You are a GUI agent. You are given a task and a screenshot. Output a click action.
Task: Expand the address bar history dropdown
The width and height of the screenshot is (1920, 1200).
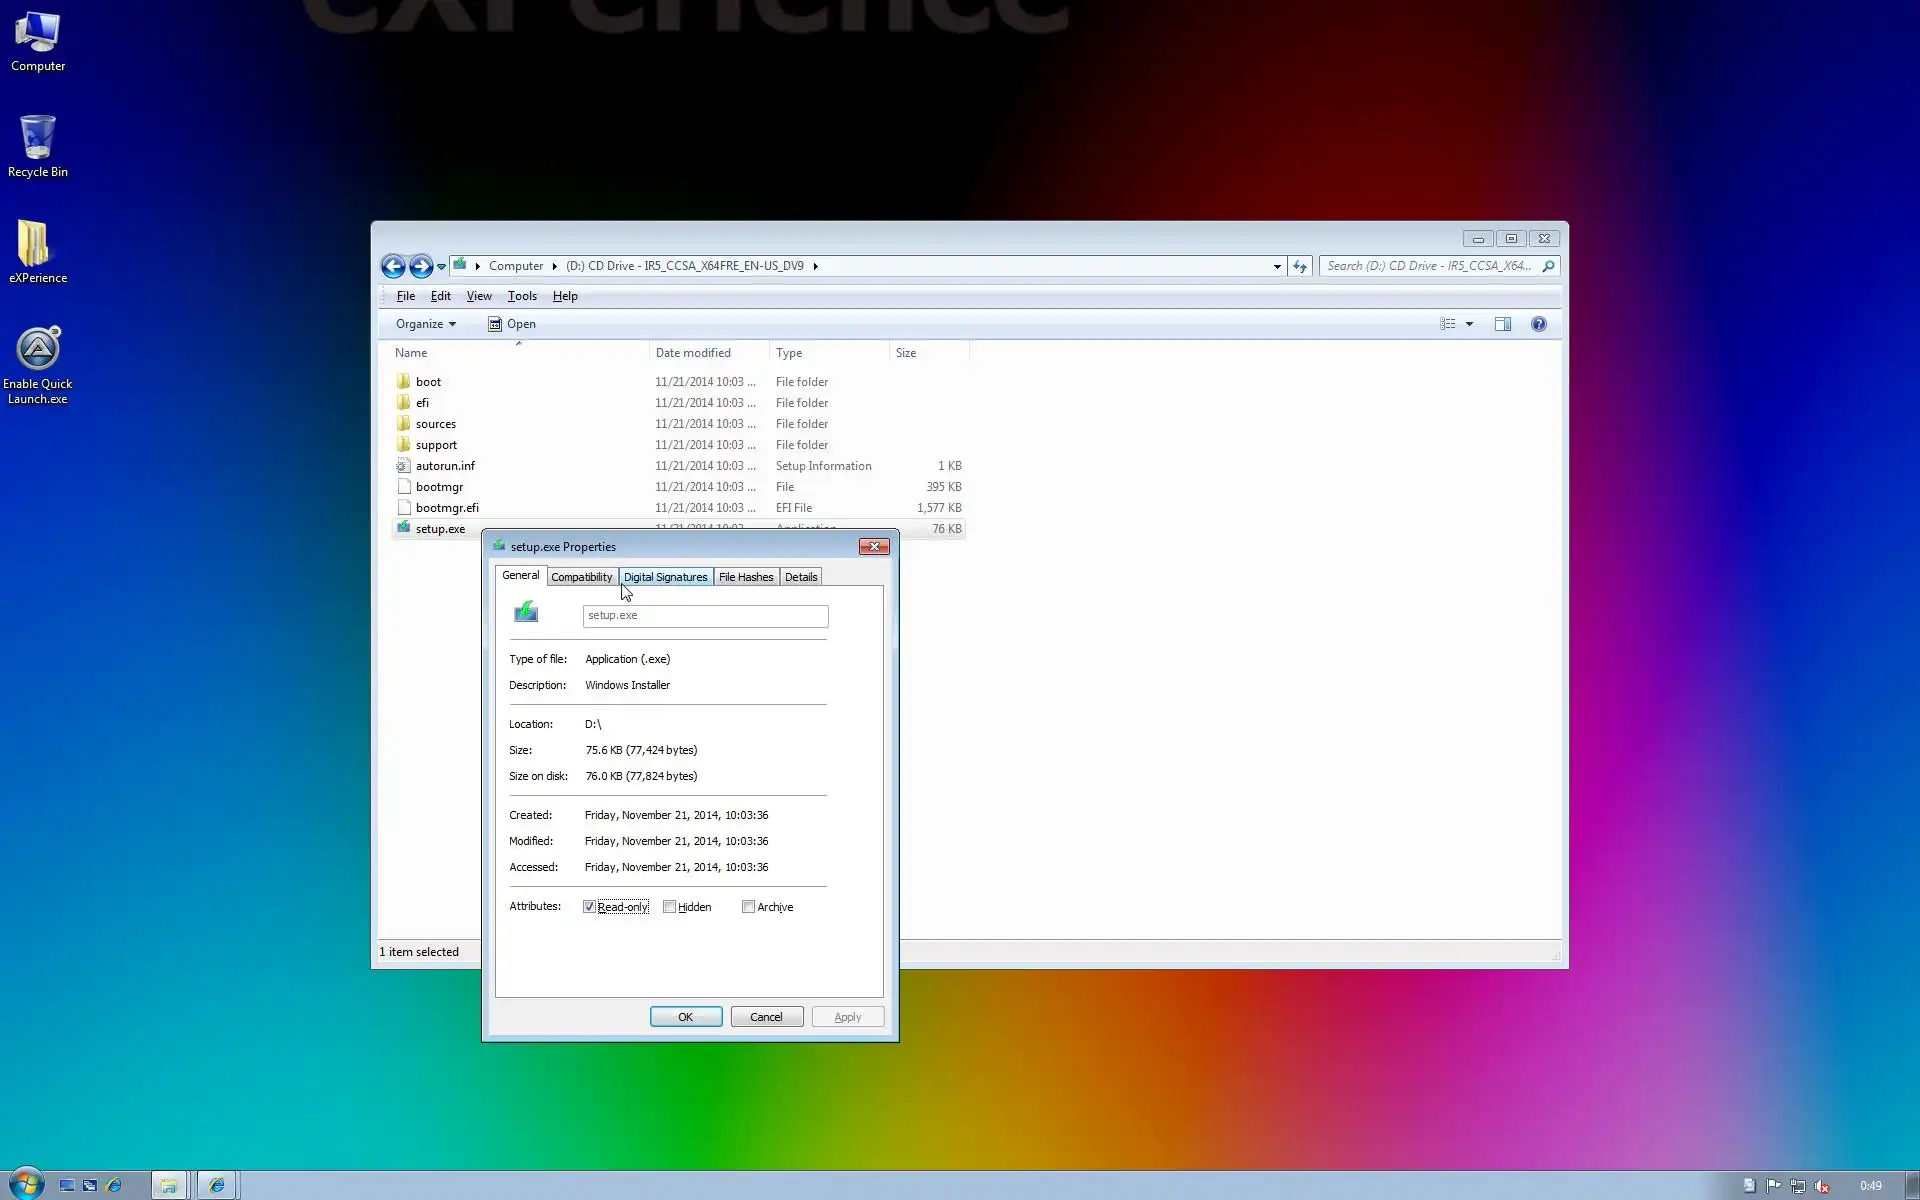(1277, 266)
